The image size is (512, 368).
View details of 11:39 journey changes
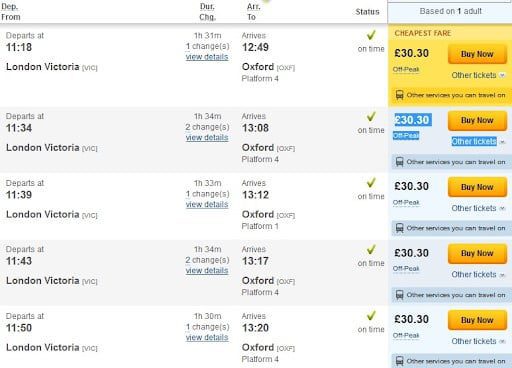[207, 204]
